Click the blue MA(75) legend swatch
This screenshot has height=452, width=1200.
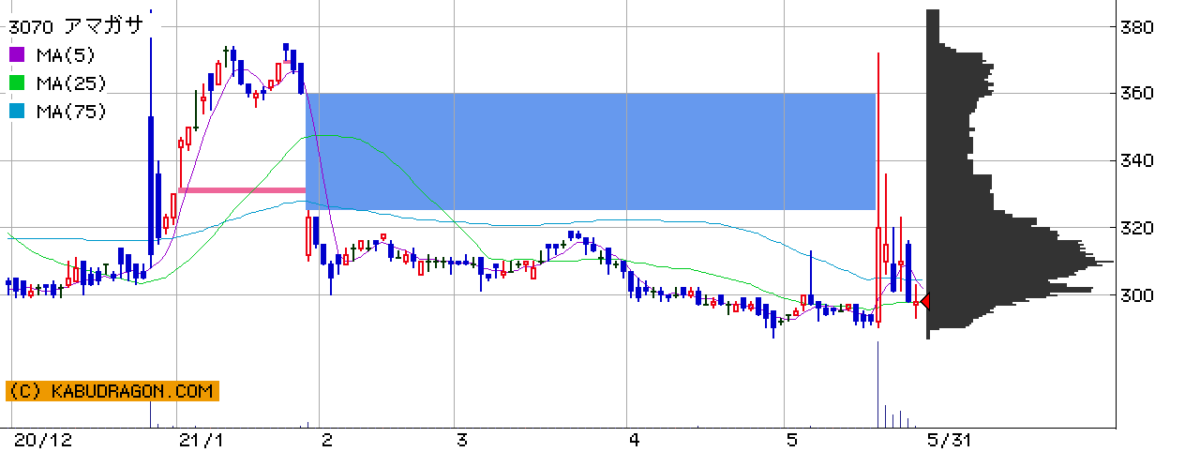[x=16, y=111]
